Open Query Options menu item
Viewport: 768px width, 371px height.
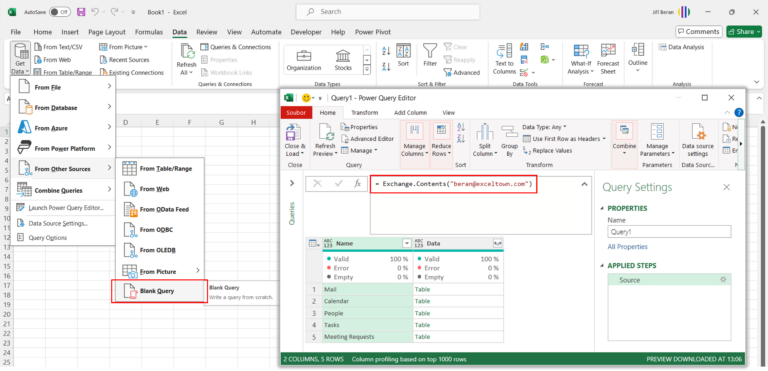click(63, 238)
